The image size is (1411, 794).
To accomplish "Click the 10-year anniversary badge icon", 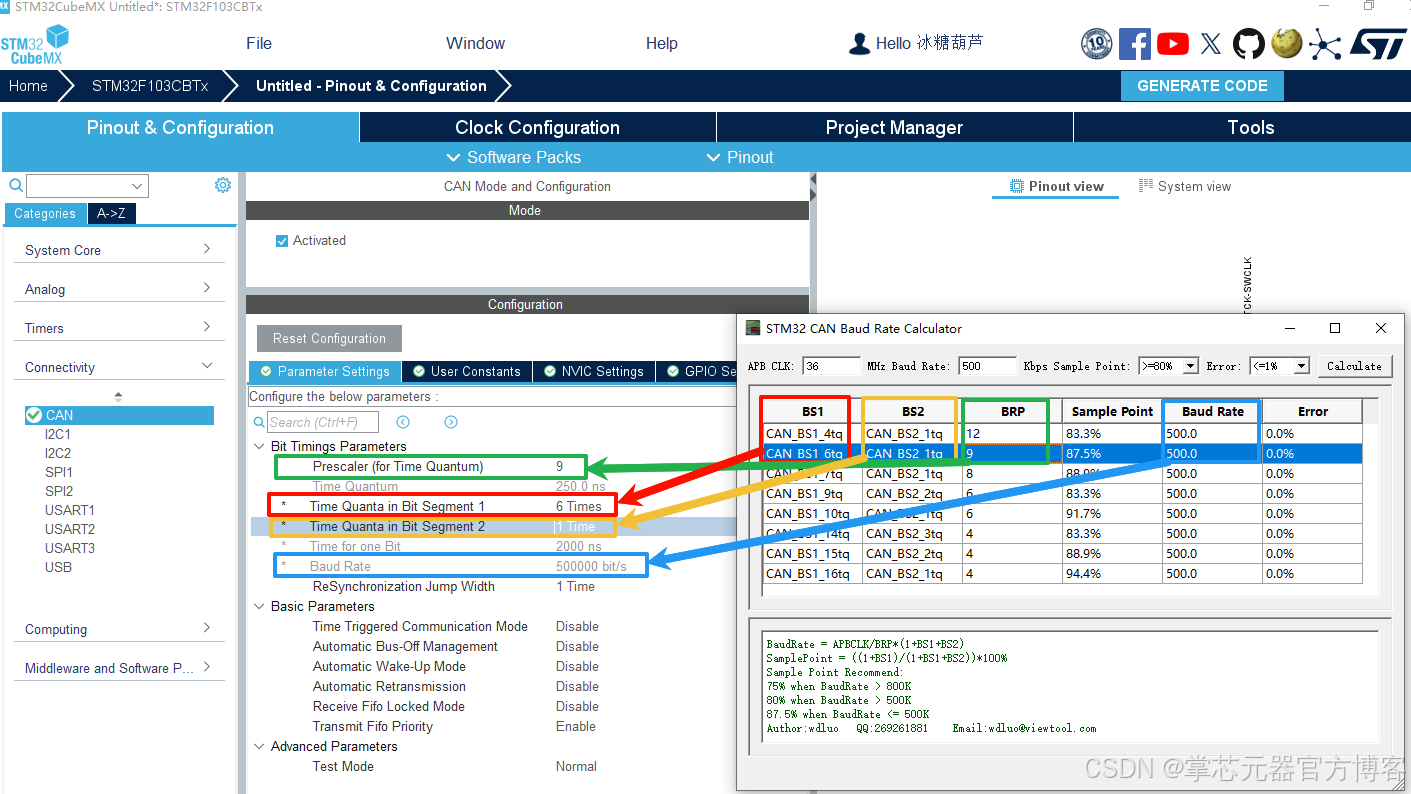I will (1097, 43).
